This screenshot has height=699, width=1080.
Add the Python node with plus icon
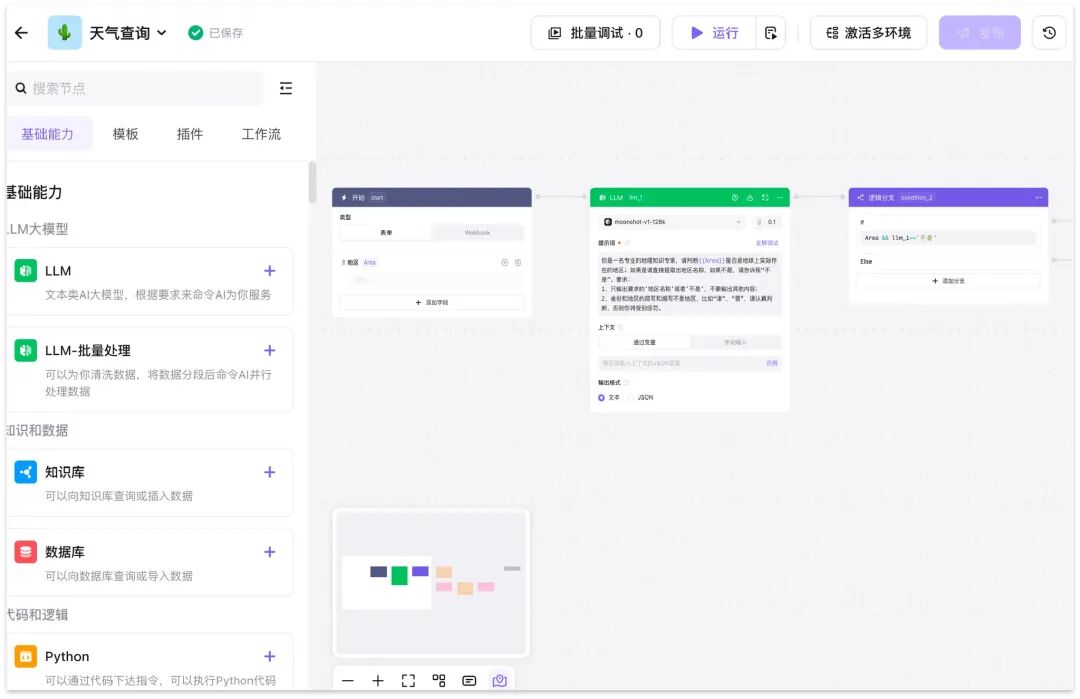pyautogui.click(x=270, y=656)
